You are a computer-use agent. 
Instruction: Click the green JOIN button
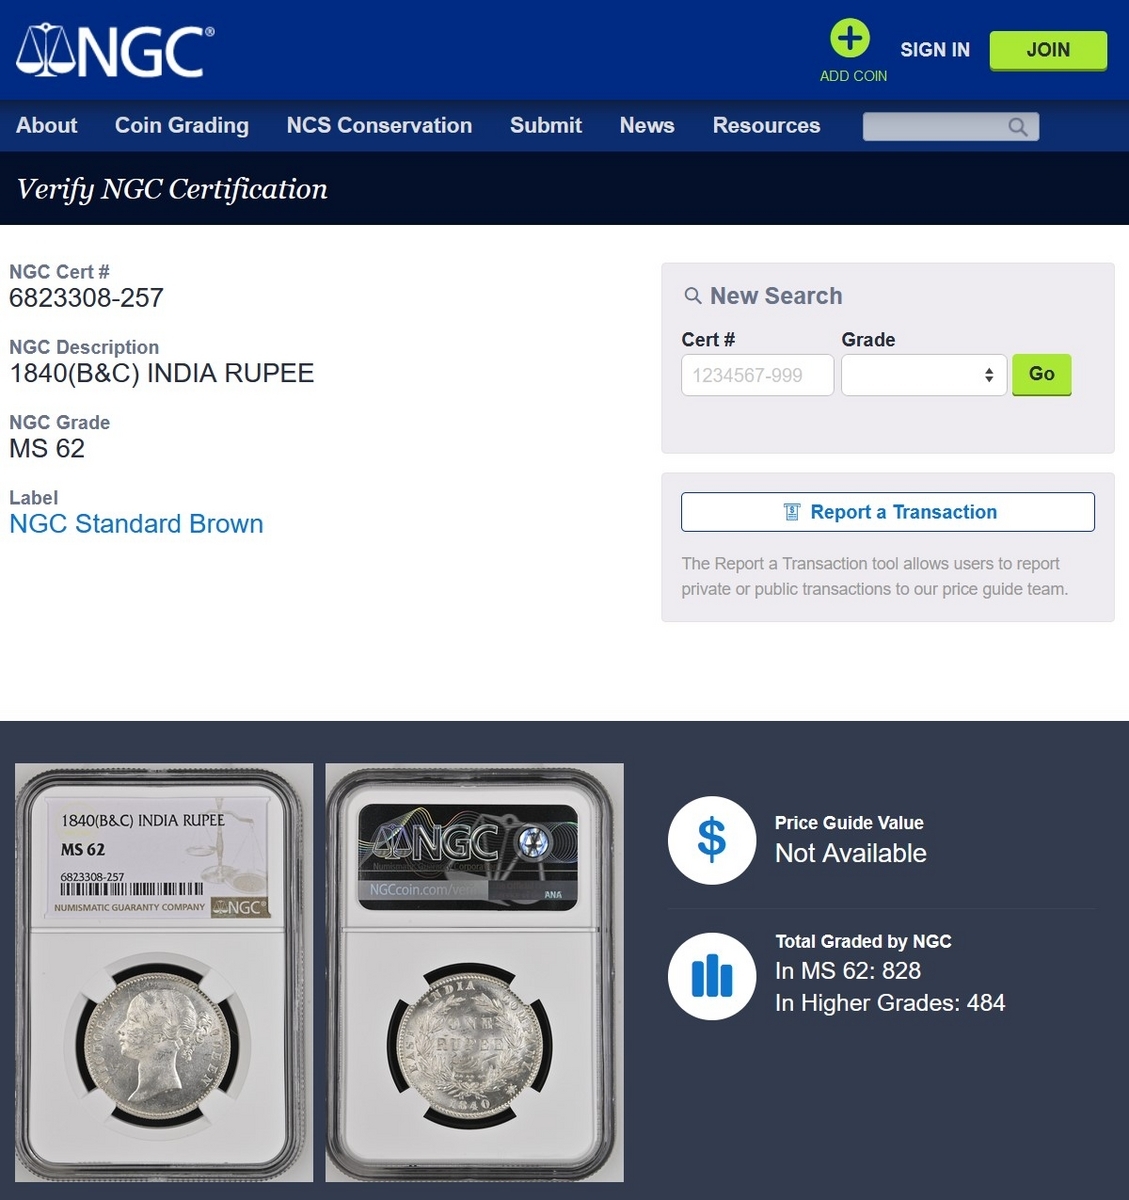[1048, 50]
